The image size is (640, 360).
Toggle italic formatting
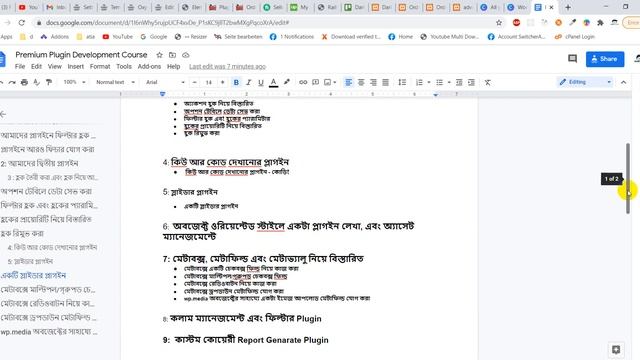248,82
